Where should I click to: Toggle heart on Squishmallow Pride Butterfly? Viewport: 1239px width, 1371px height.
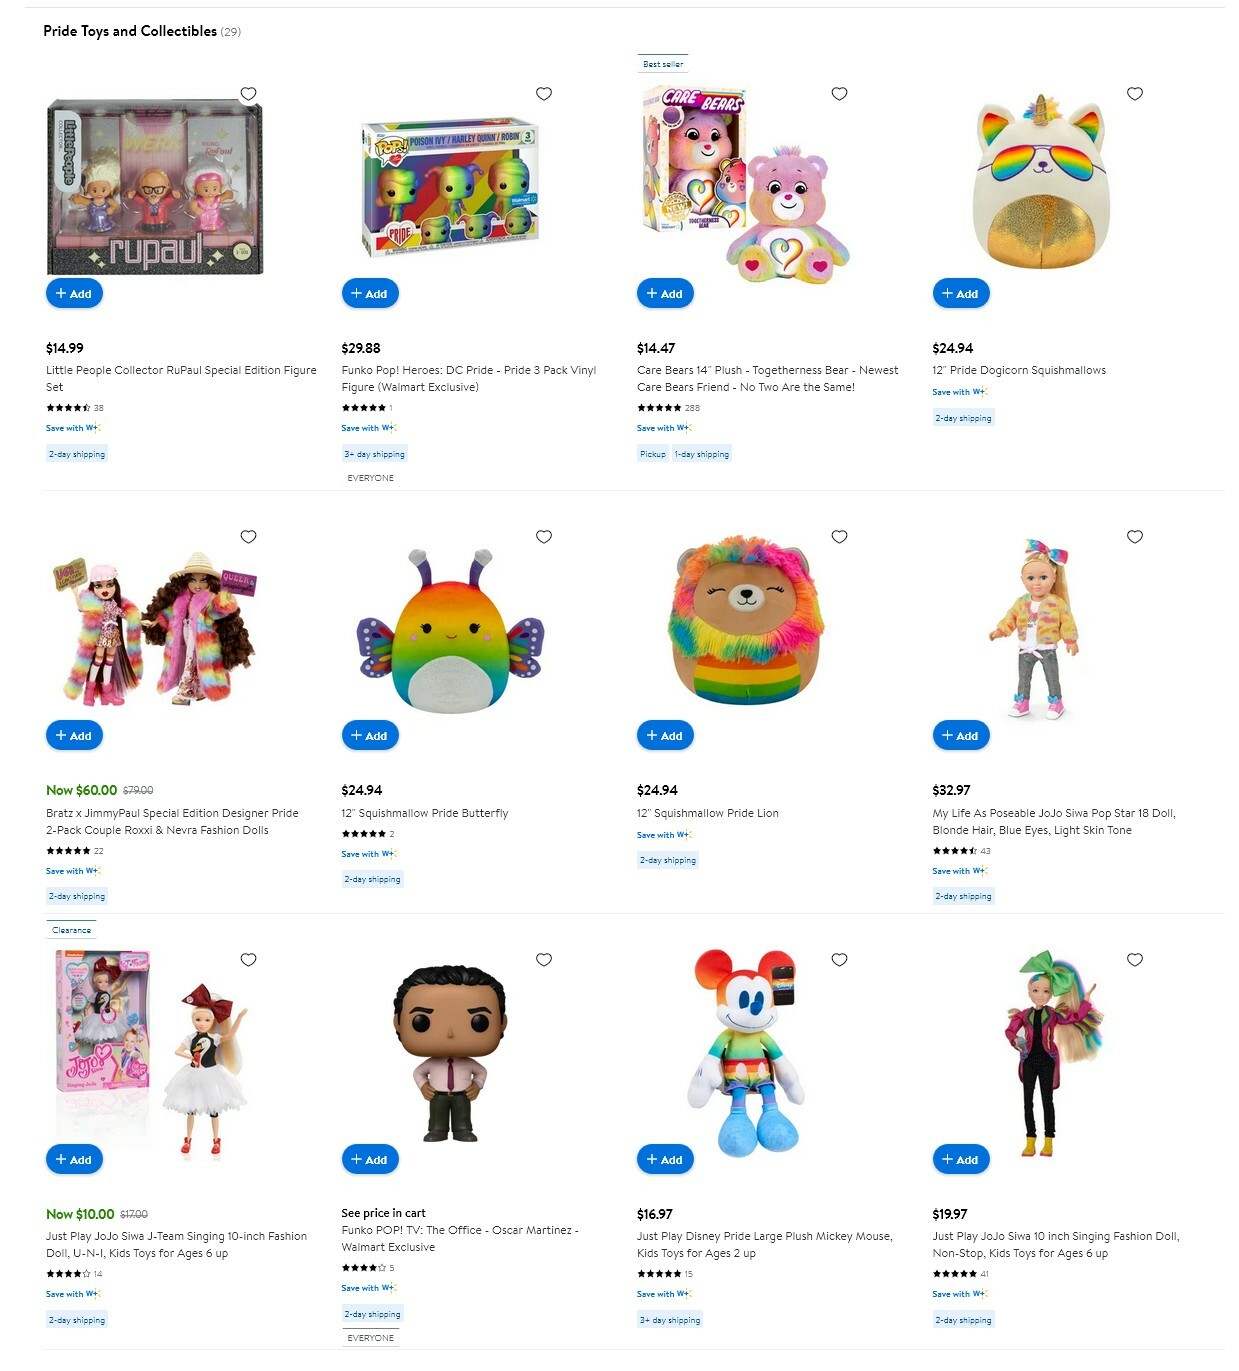click(x=544, y=537)
